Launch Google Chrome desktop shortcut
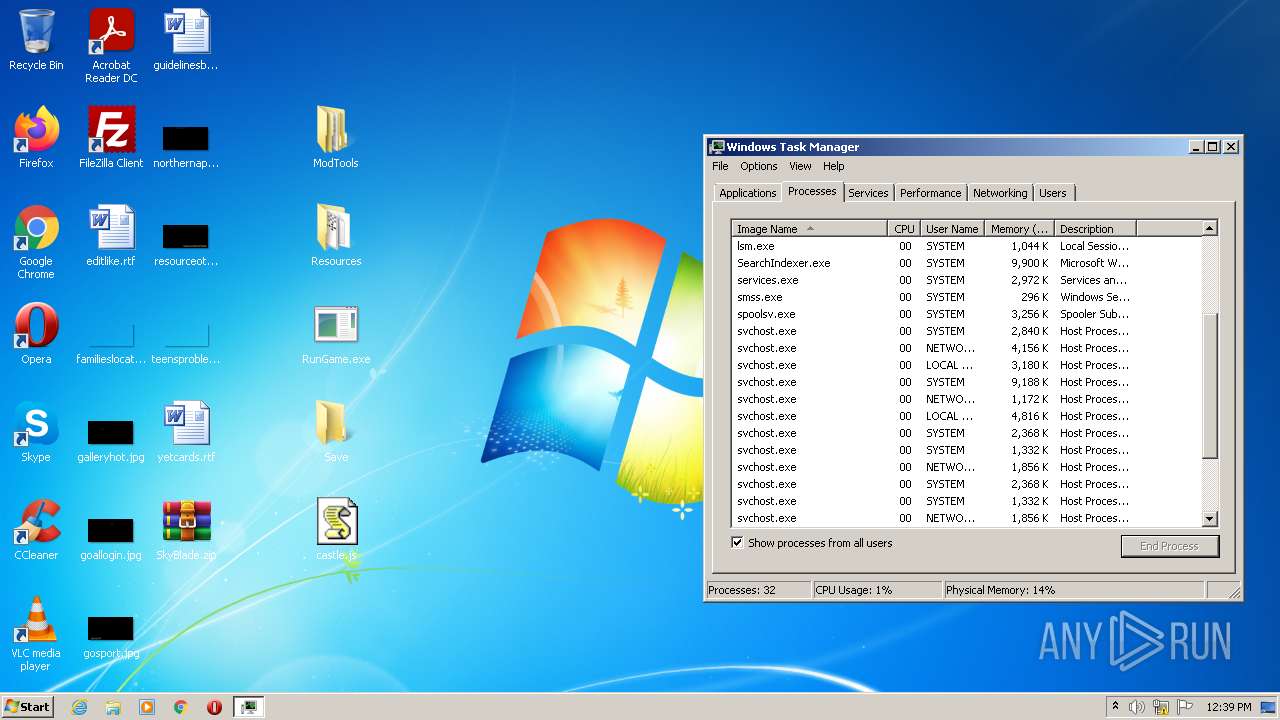This screenshot has height=720, width=1280. pos(36,242)
